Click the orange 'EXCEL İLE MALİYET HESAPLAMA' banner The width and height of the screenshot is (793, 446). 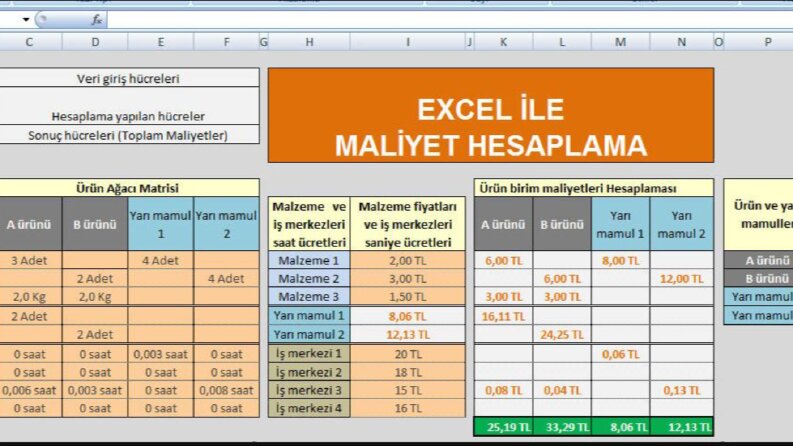[x=491, y=115]
